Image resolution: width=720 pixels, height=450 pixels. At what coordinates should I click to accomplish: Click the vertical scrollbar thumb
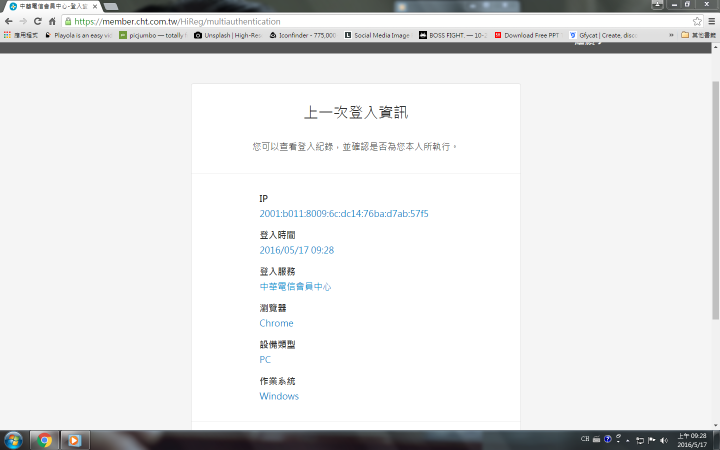tap(715, 200)
